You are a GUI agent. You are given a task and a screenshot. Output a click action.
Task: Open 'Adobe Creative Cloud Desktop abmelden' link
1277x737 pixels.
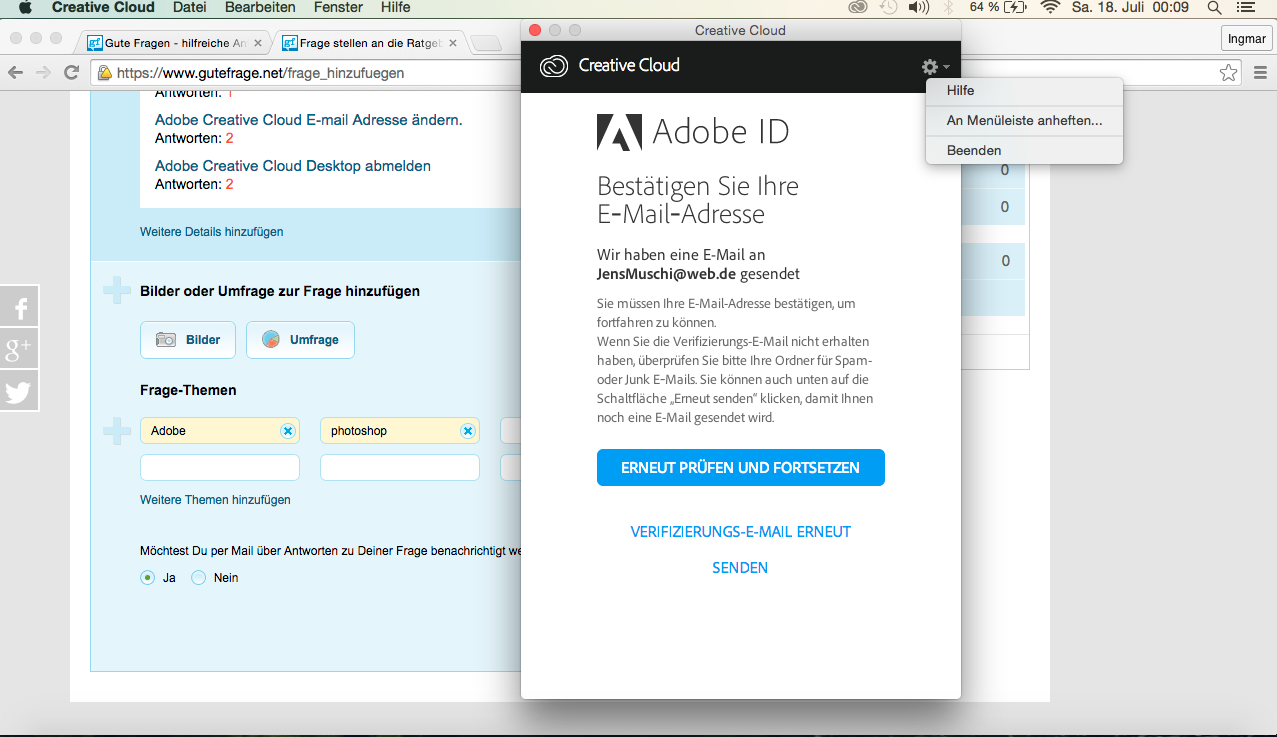[293, 166]
